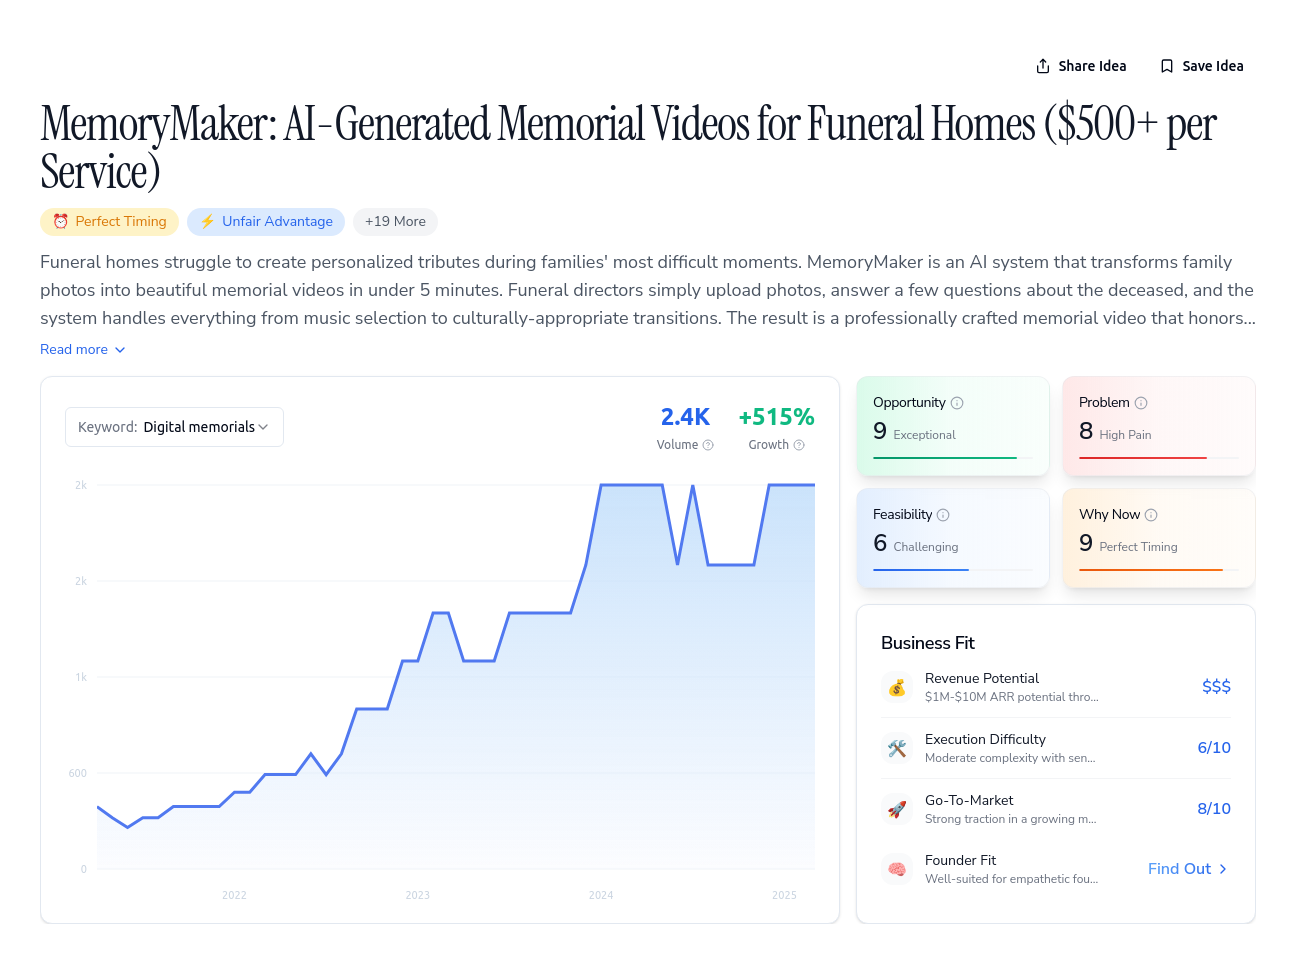This screenshot has height=964, width=1296.
Task: Click the Save Idea bookmark icon
Action: 1167,66
